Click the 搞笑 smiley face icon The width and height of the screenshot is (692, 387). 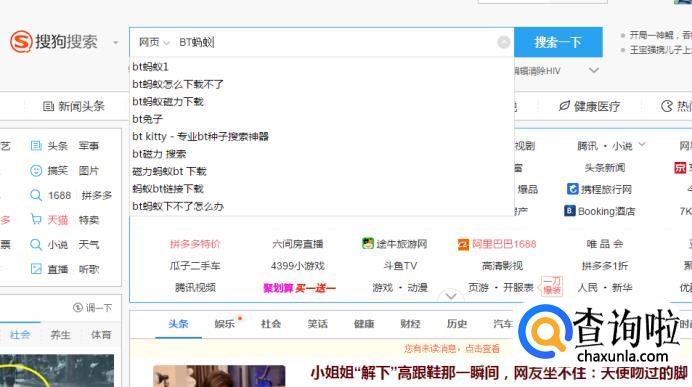(x=36, y=170)
